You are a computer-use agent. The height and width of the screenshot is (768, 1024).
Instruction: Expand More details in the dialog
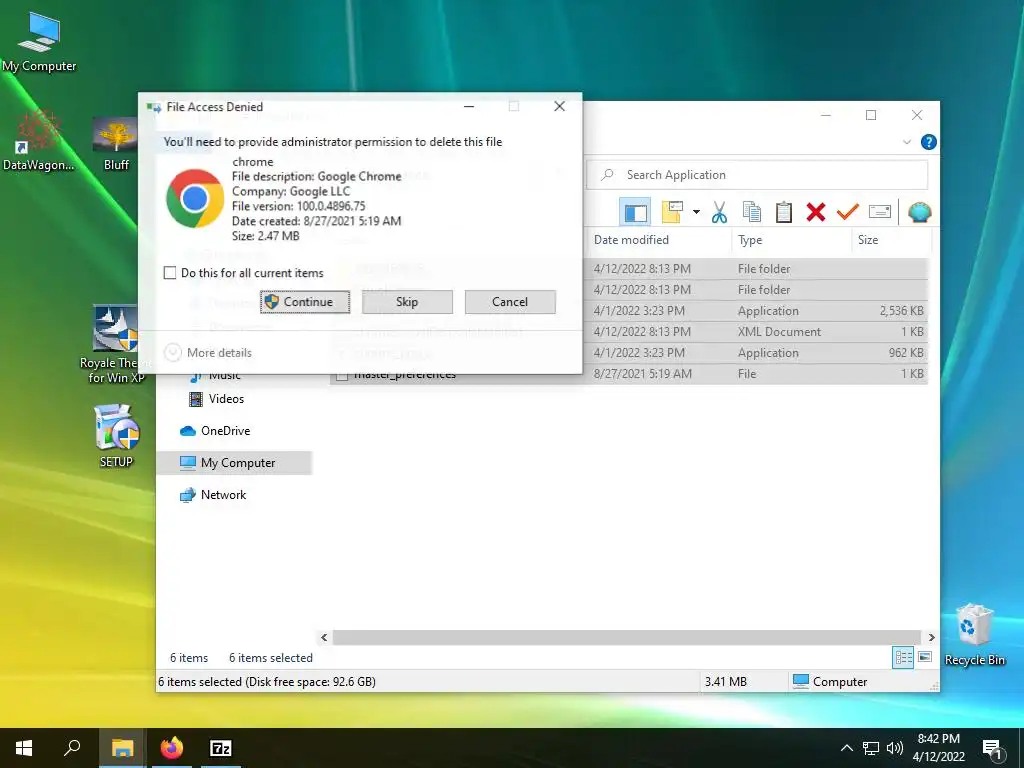208,353
